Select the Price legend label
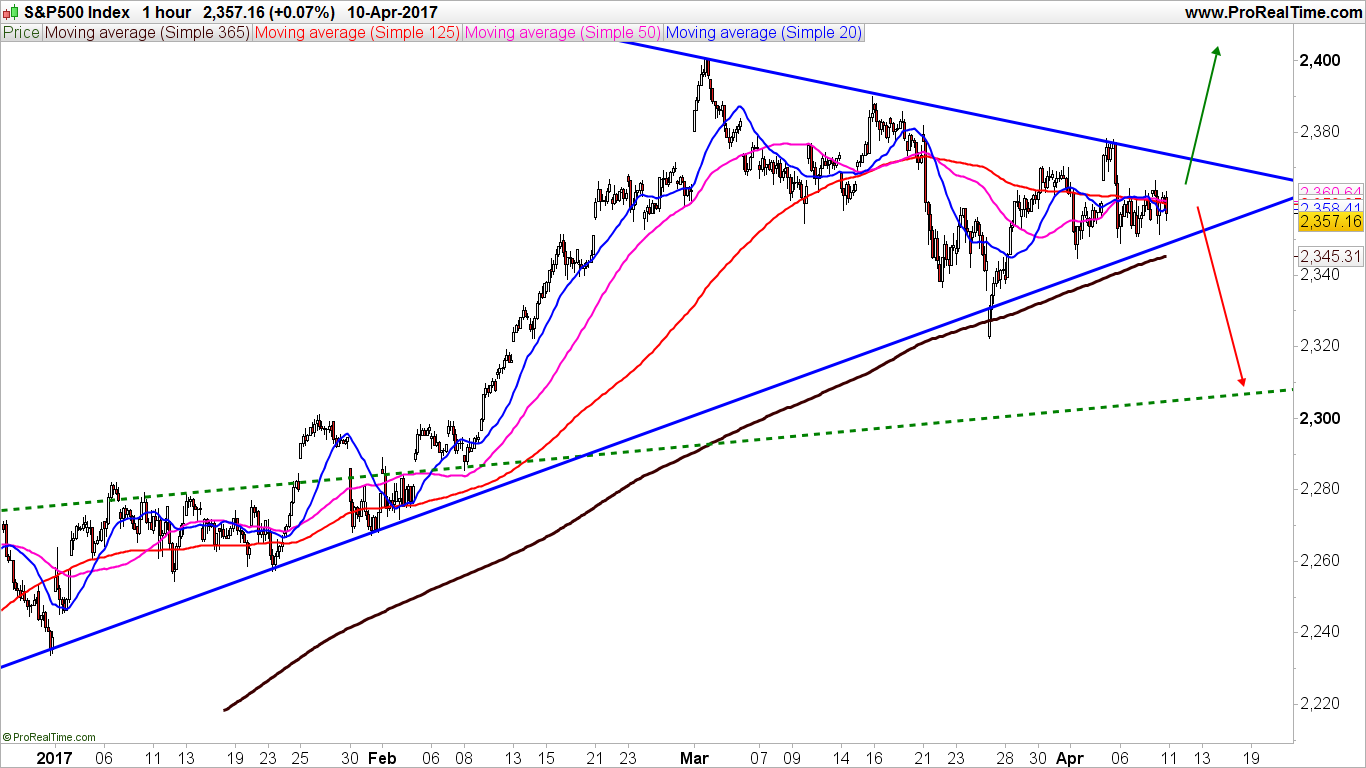This screenshot has width=1366, height=768. point(21,32)
